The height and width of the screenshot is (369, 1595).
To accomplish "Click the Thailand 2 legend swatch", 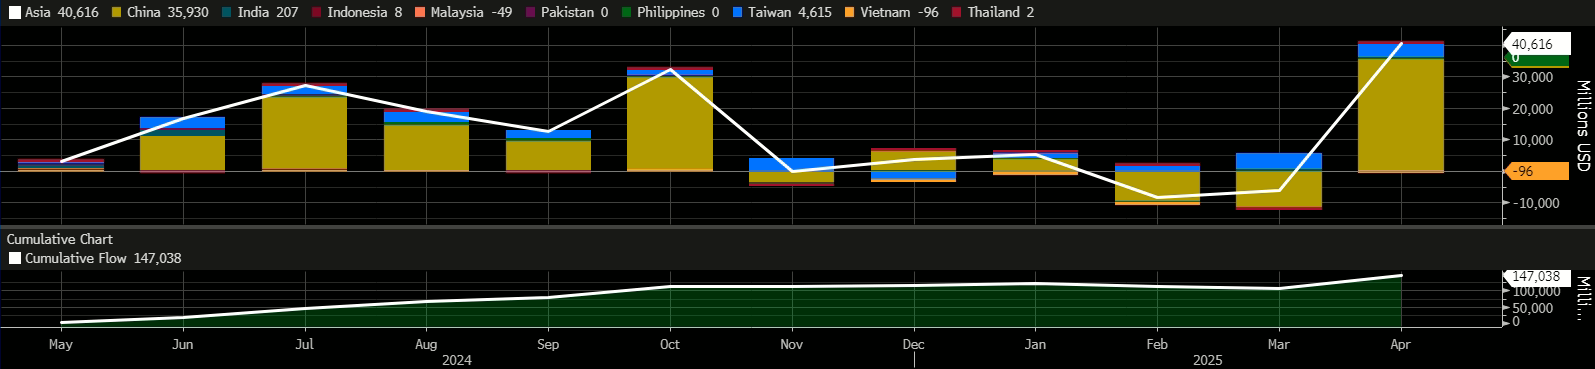I will tap(957, 13).
